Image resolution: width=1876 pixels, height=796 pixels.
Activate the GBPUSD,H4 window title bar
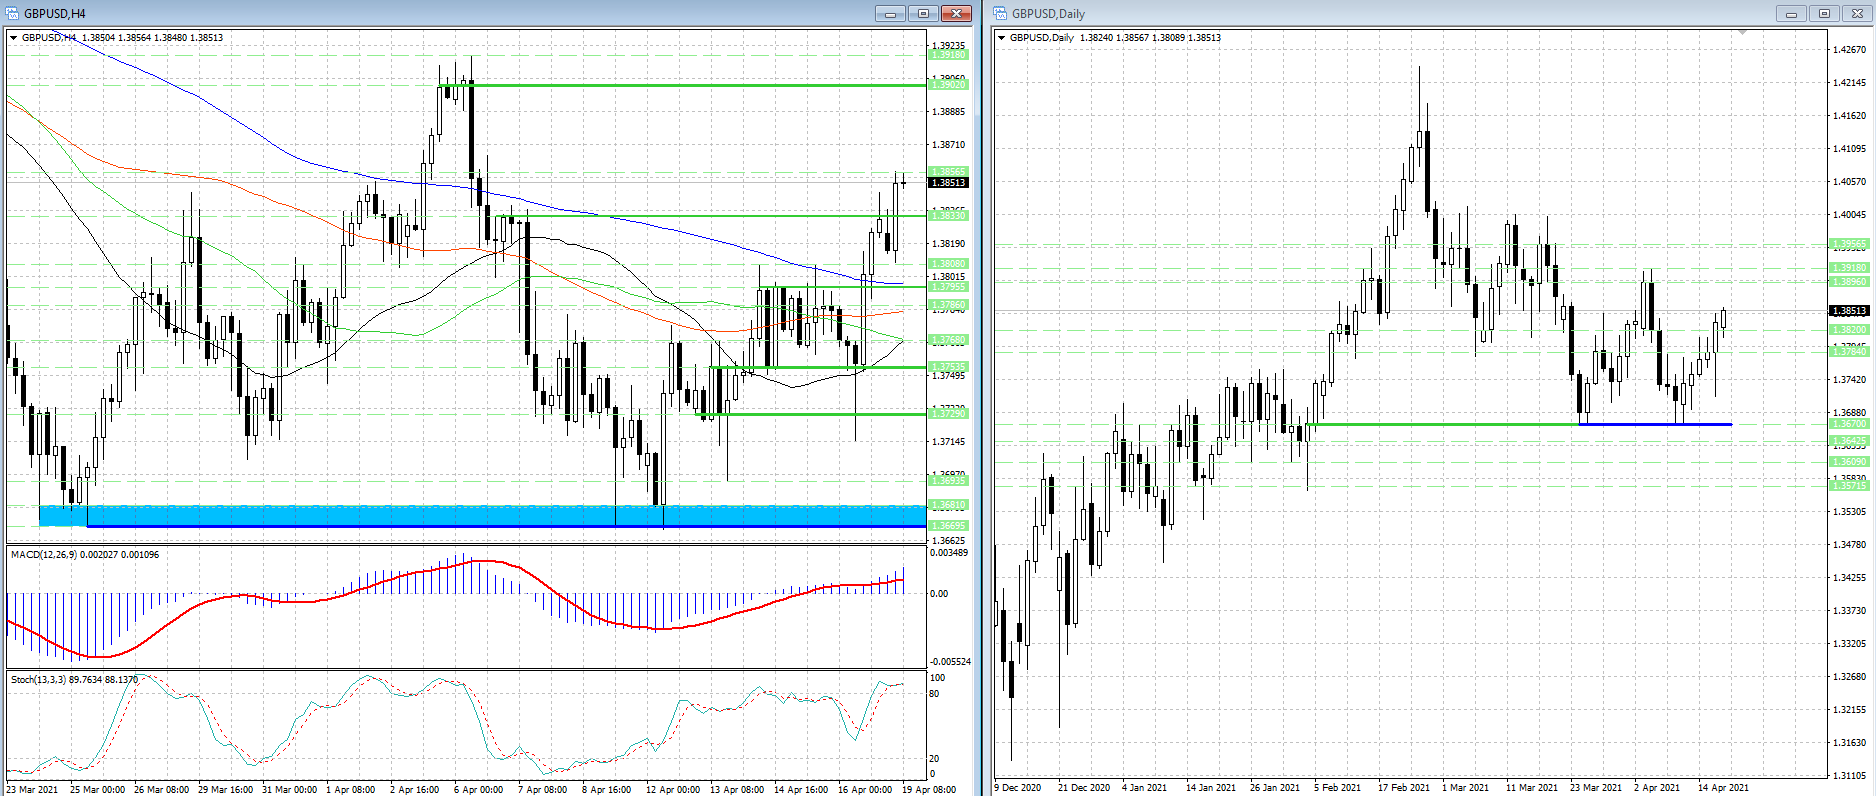tap(400, 13)
